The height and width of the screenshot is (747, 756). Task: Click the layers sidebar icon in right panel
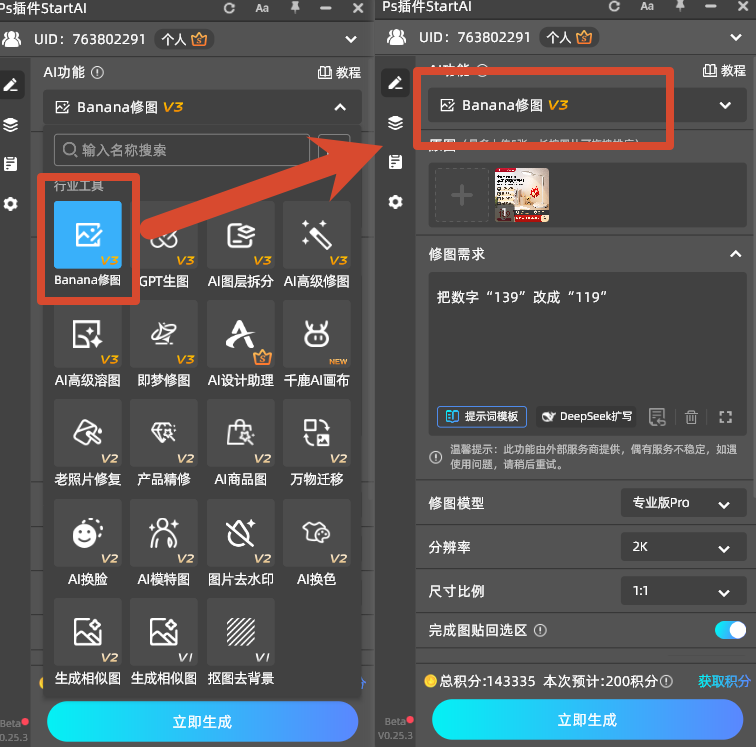tap(395, 122)
